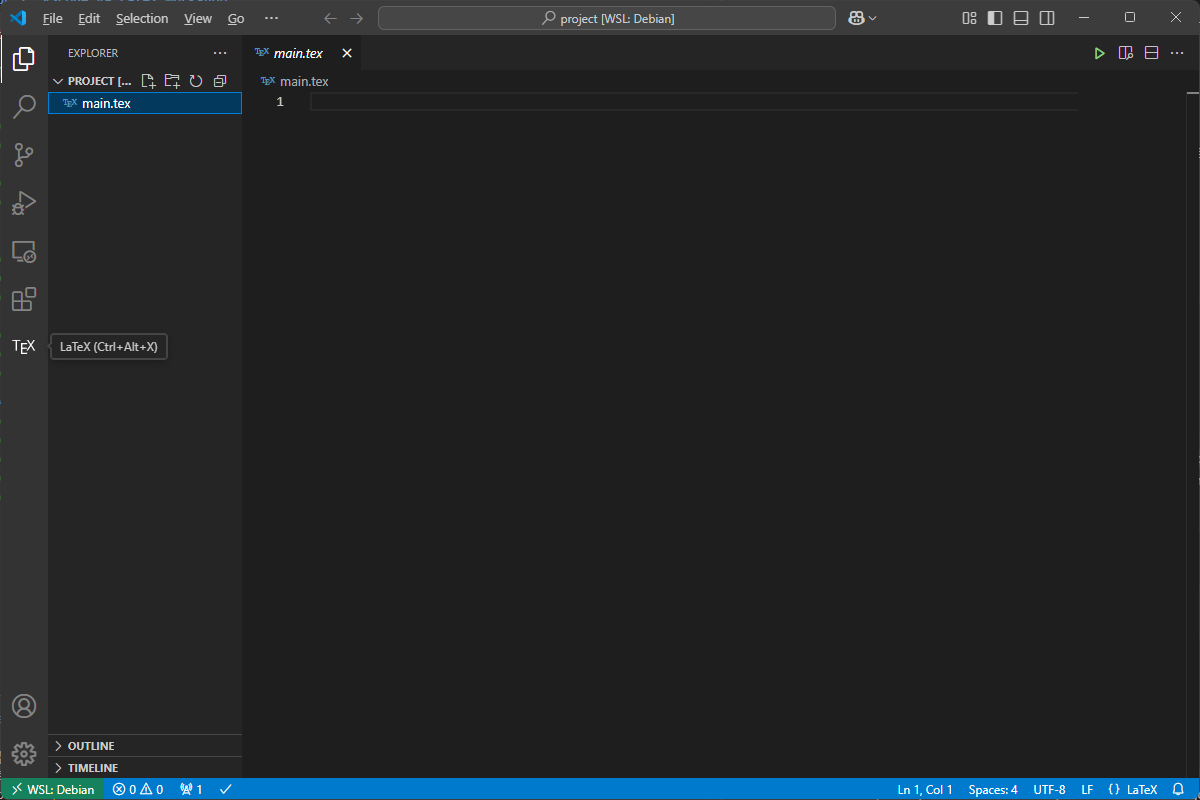The width and height of the screenshot is (1200, 800).
Task: Open the Remote Explorer from the activity bar
Action: pos(23,251)
